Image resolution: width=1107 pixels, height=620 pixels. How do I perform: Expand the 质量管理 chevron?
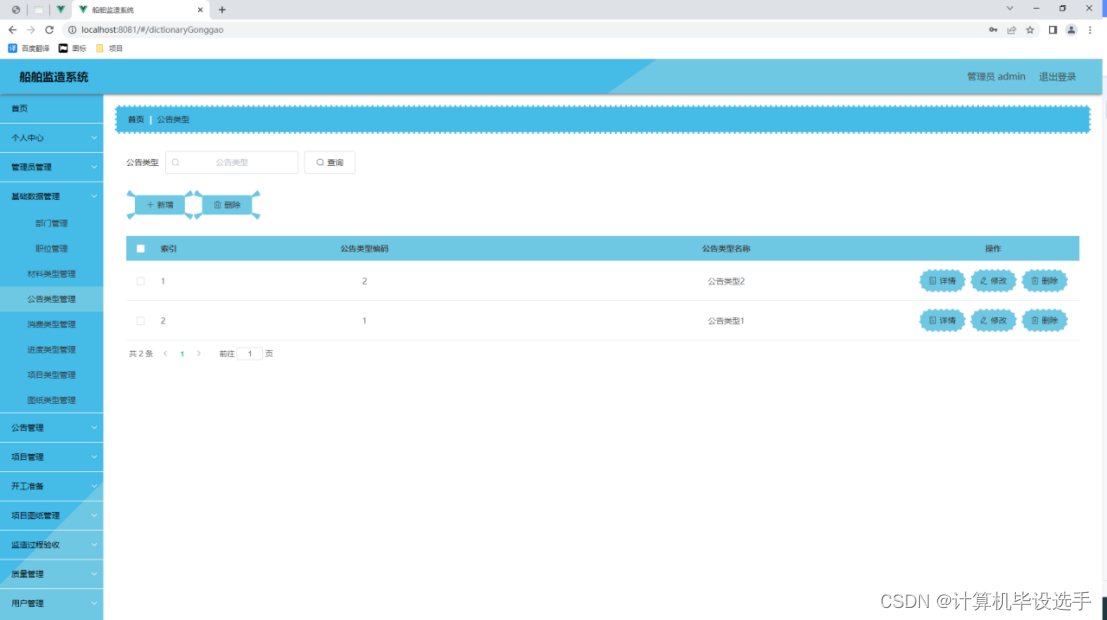(x=94, y=574)
